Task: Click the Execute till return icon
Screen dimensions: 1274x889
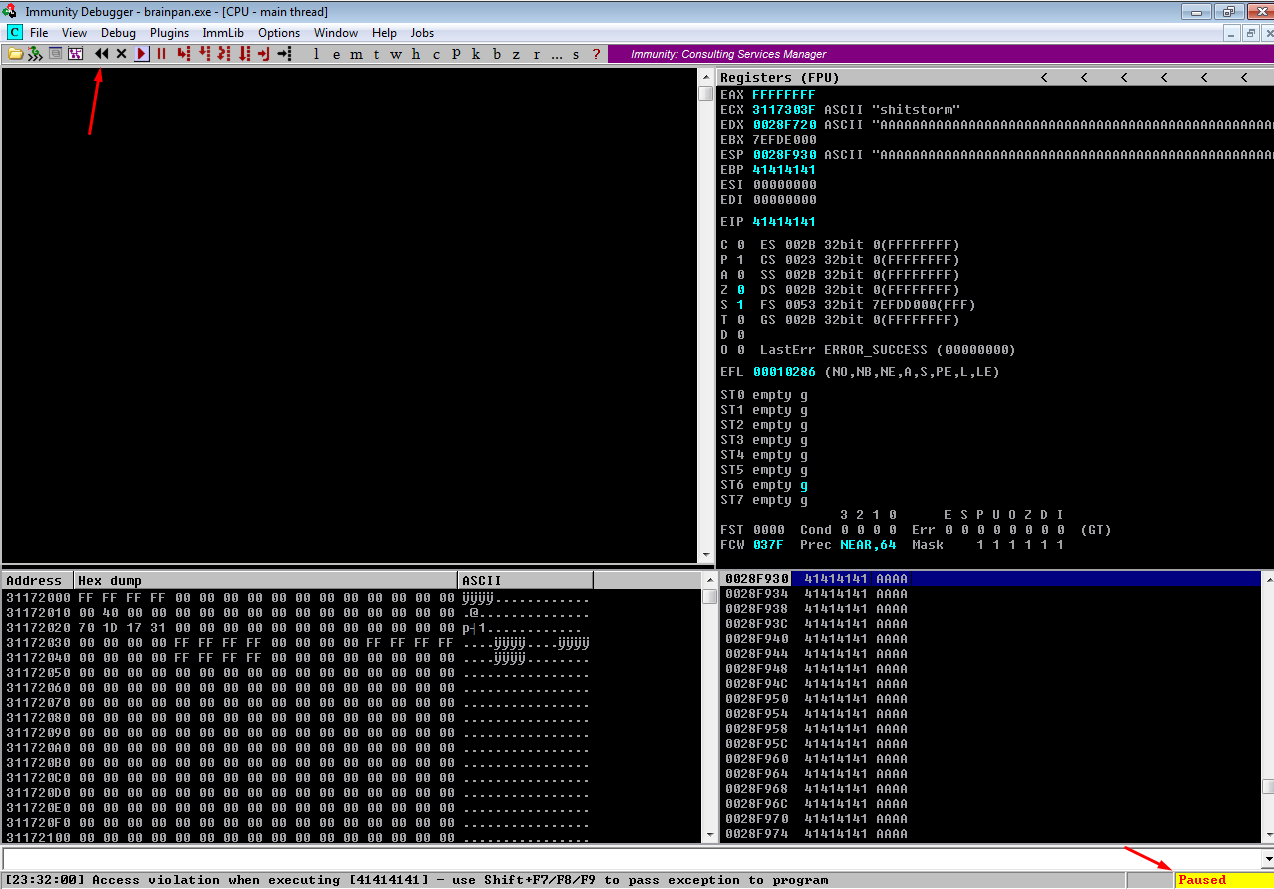Action: click(263, 54)
